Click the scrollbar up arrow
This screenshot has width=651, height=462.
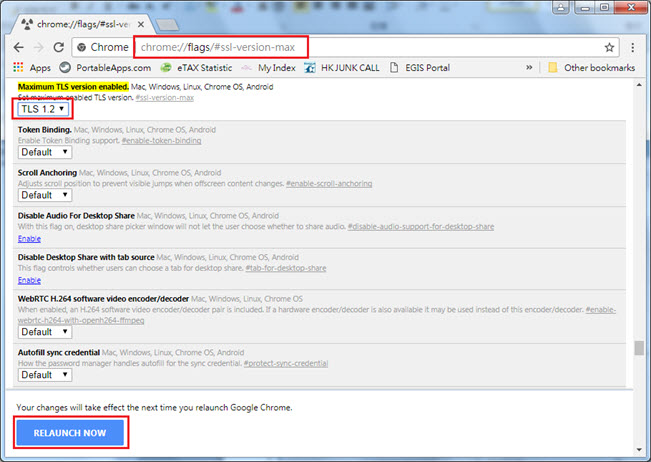tap(639, 85)
